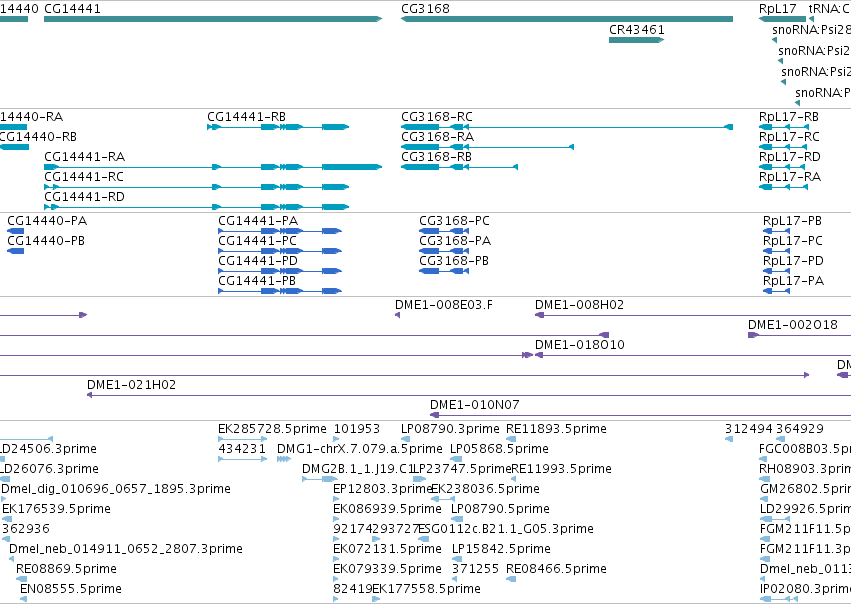Select protein CG14441-PC

[280, 251]
